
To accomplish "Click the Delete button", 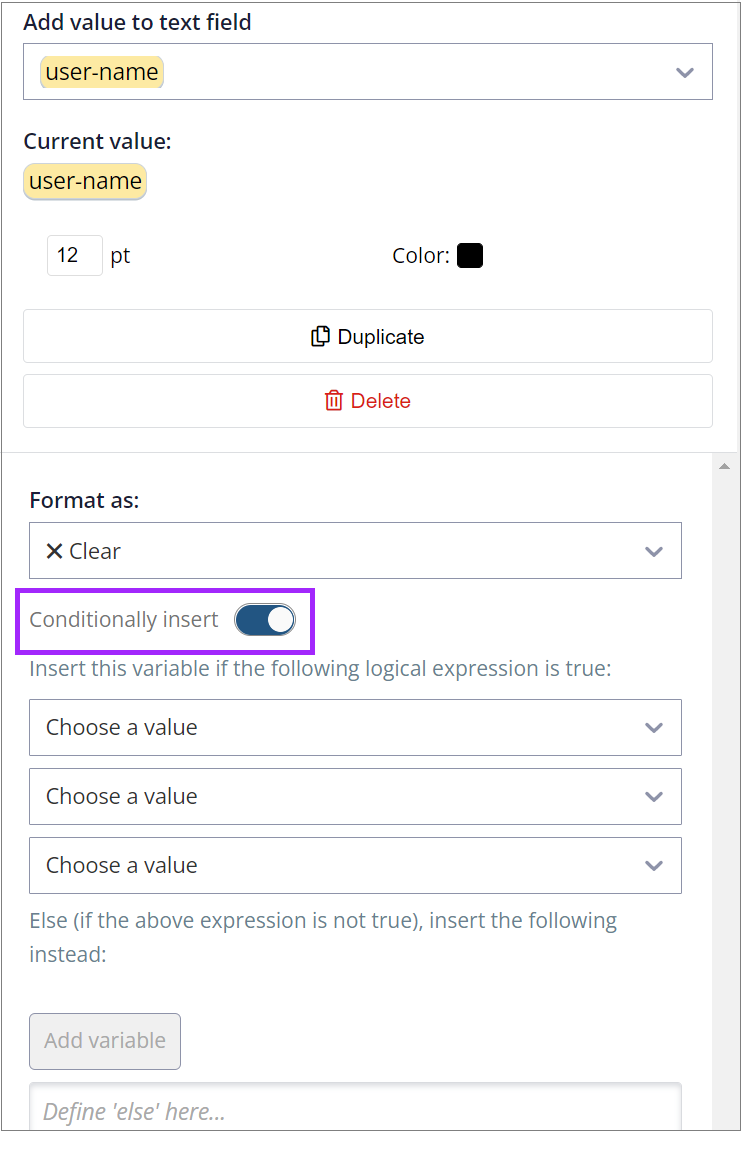I will 367,400.
